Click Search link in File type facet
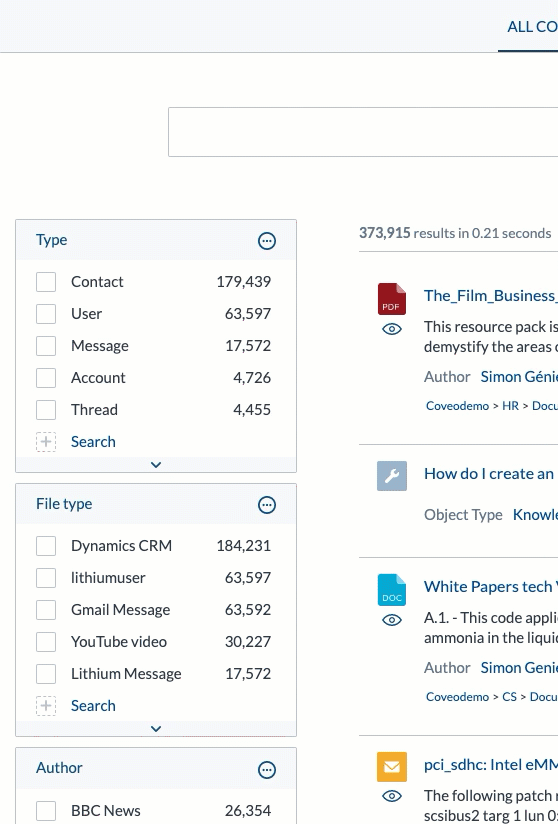The image size is (558, 824). (x=93, y=705)
